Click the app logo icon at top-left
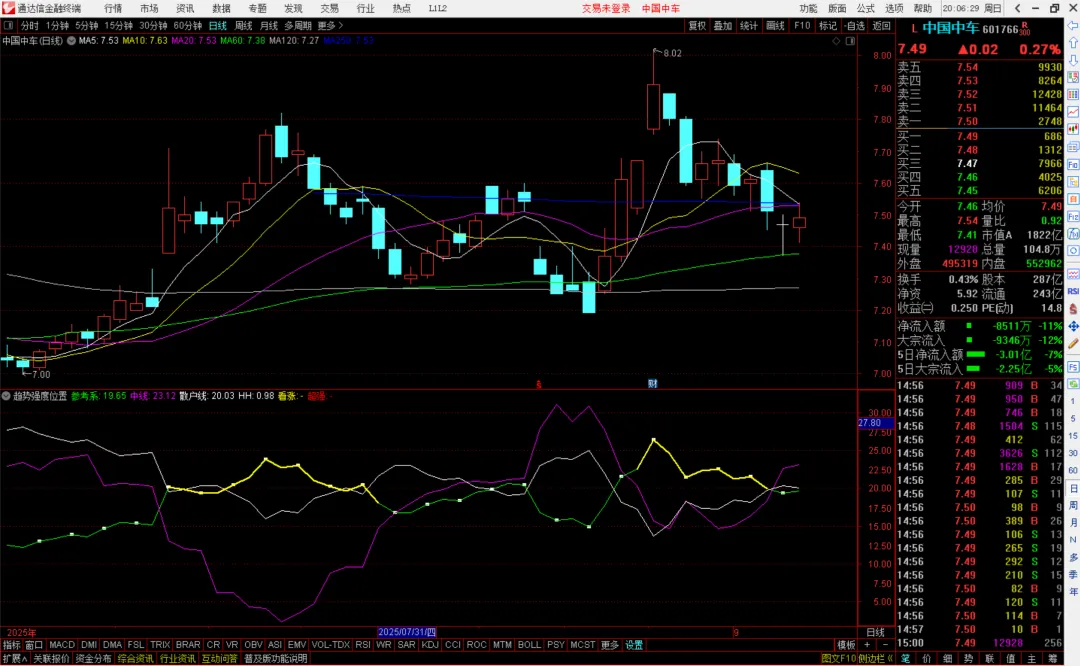 tap(8, 8)
